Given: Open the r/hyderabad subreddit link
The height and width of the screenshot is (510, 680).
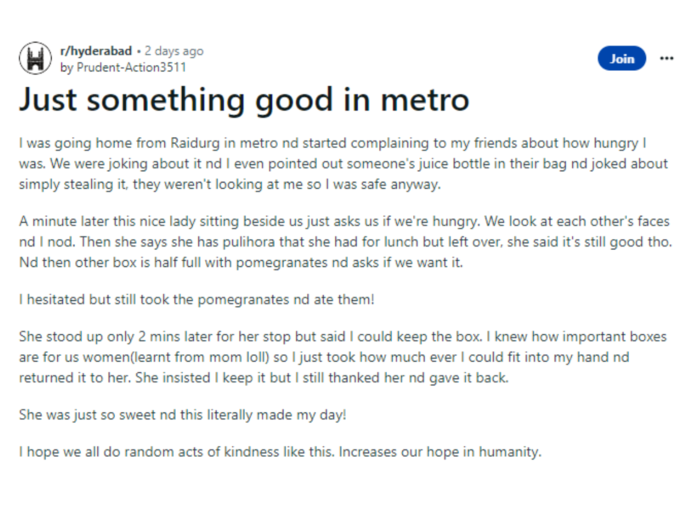Looking at the screenshot, I should pos(96,51).
